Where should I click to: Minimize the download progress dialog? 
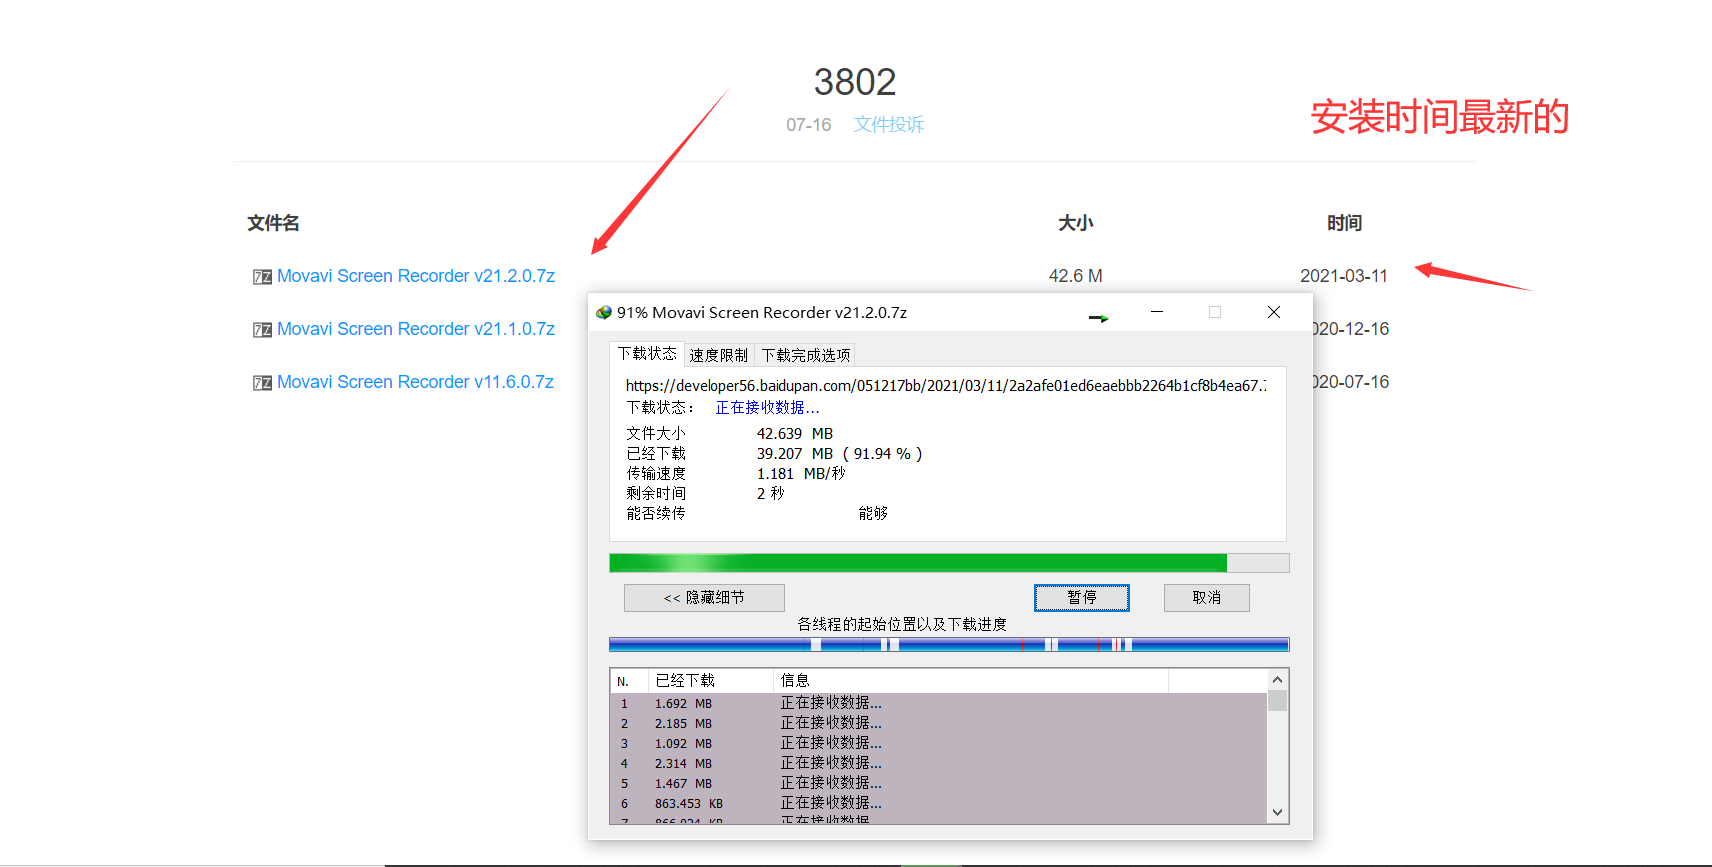[x=1157, y=312]
